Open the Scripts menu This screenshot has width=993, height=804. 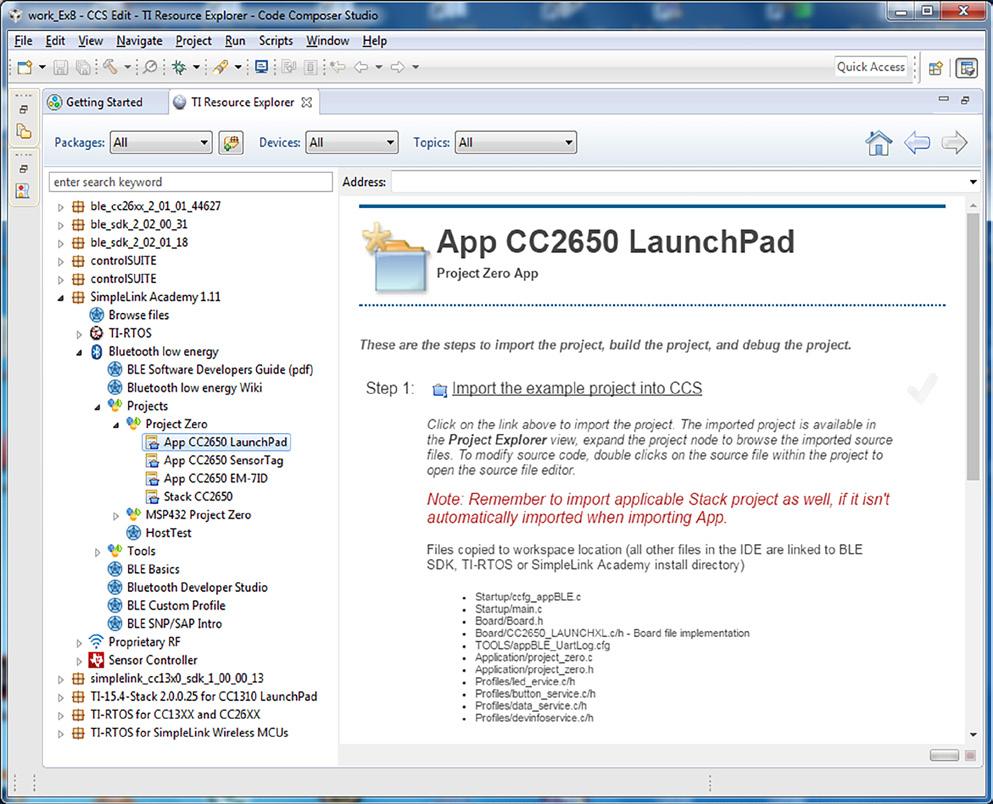(x=275, y=41)
